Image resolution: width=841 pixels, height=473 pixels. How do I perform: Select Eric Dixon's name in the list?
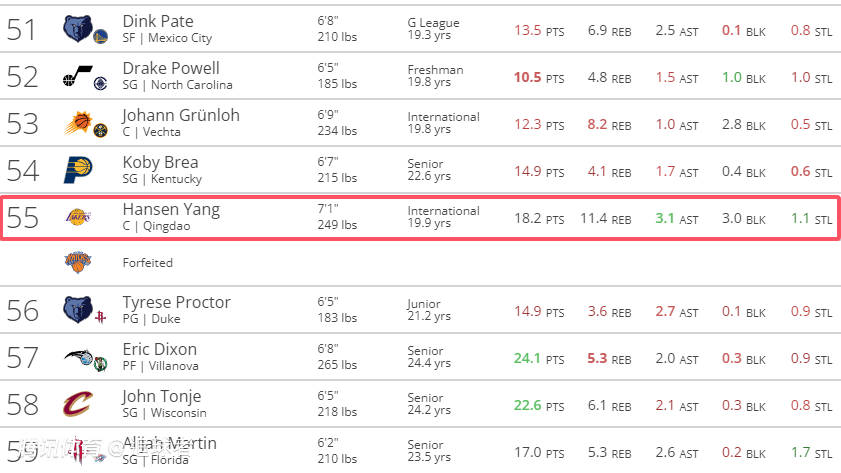click(159, 349)
